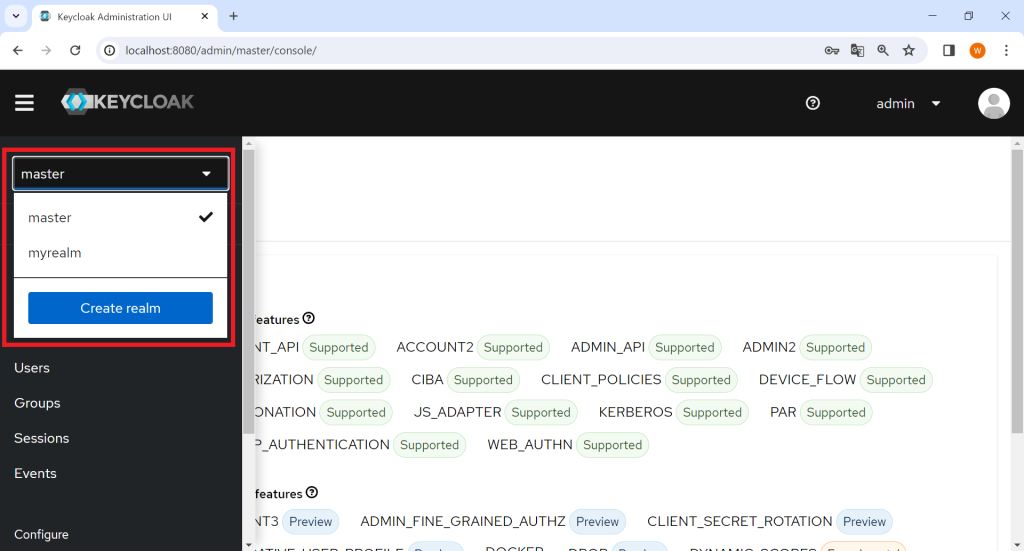Image resolution: width=1024 pixels, height=551 pixels.
Task: Toggle the hamburger navigation menu
Action: tap(24, 102)
